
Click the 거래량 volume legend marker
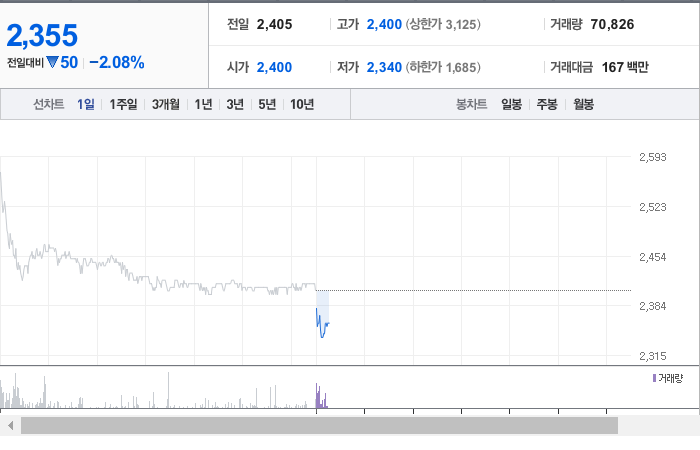click(654, 378)
